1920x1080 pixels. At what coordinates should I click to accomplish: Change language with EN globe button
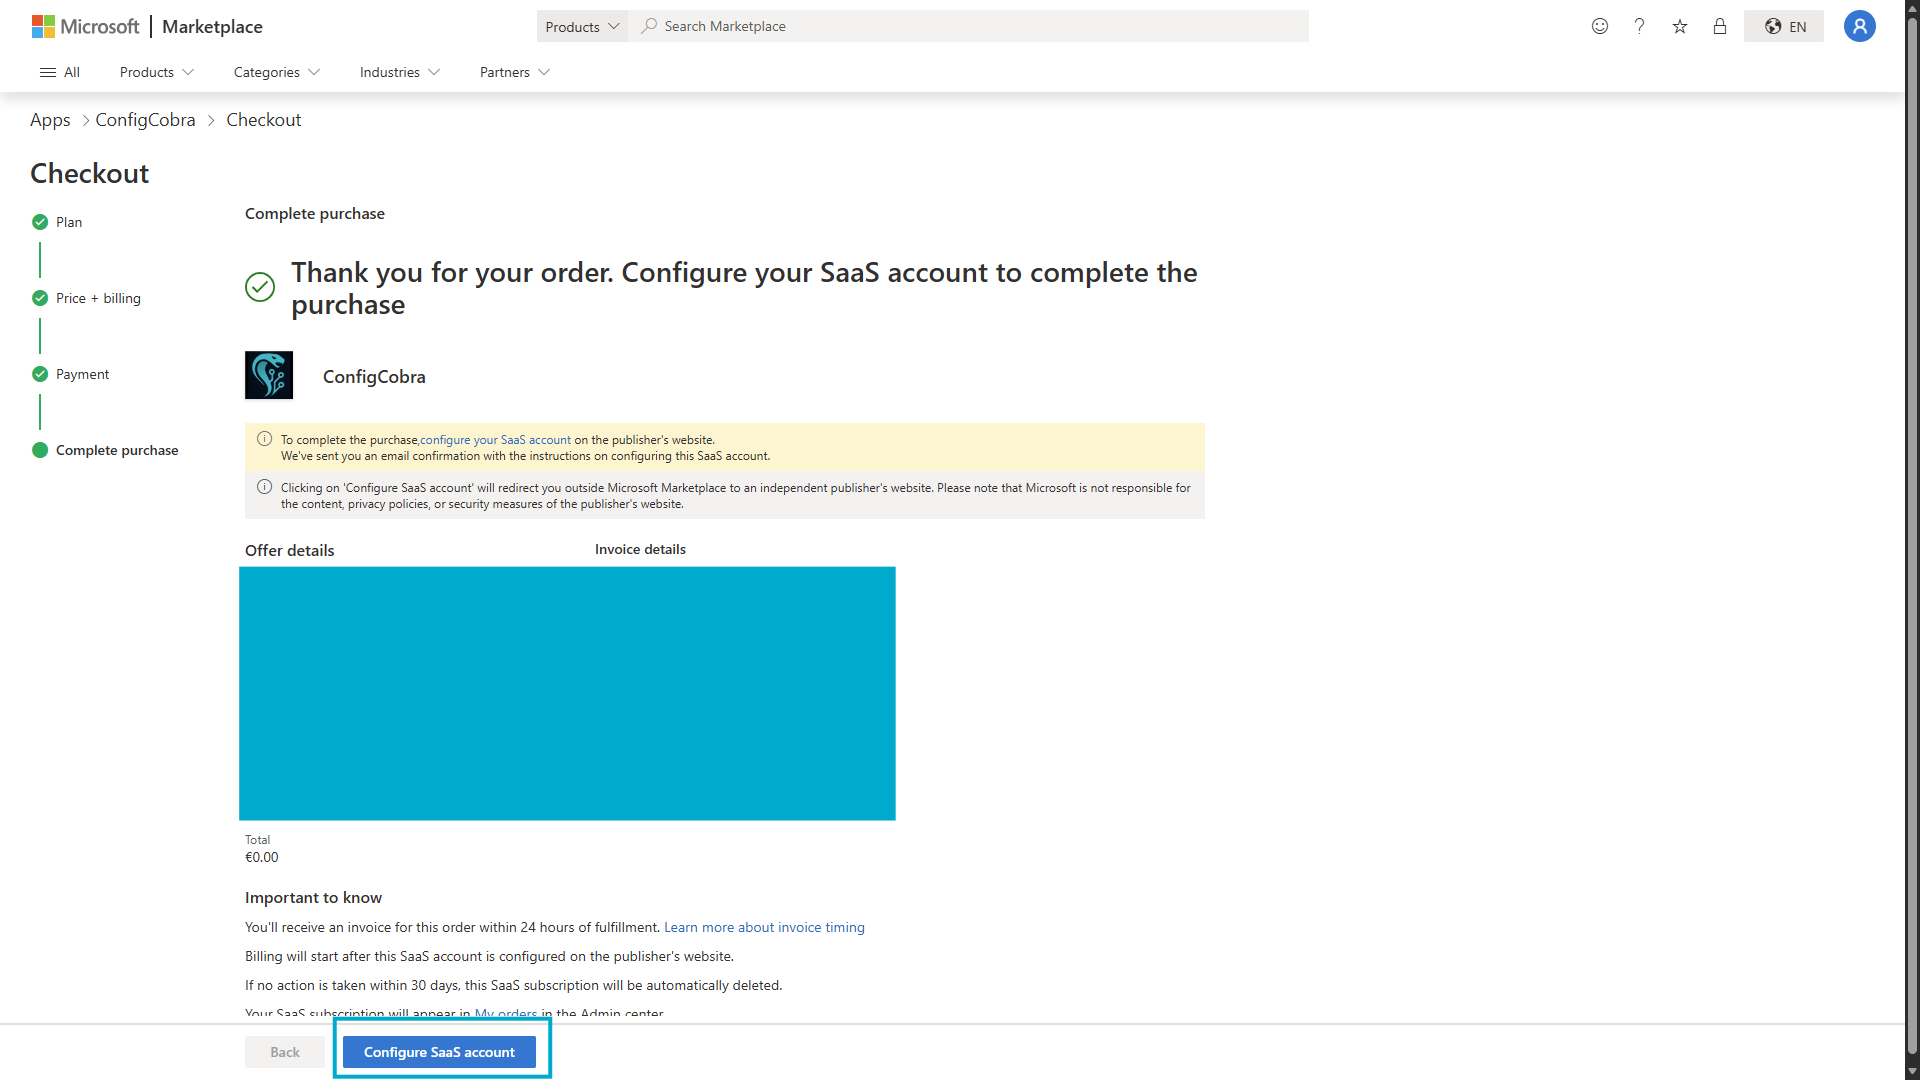[x=1784, y=26]
